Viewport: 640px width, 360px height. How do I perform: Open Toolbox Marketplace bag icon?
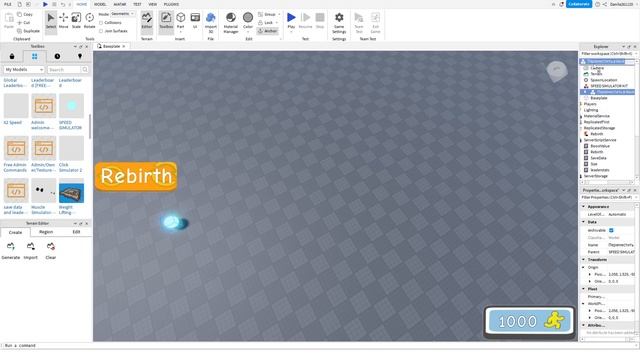(x=12, y=56)
